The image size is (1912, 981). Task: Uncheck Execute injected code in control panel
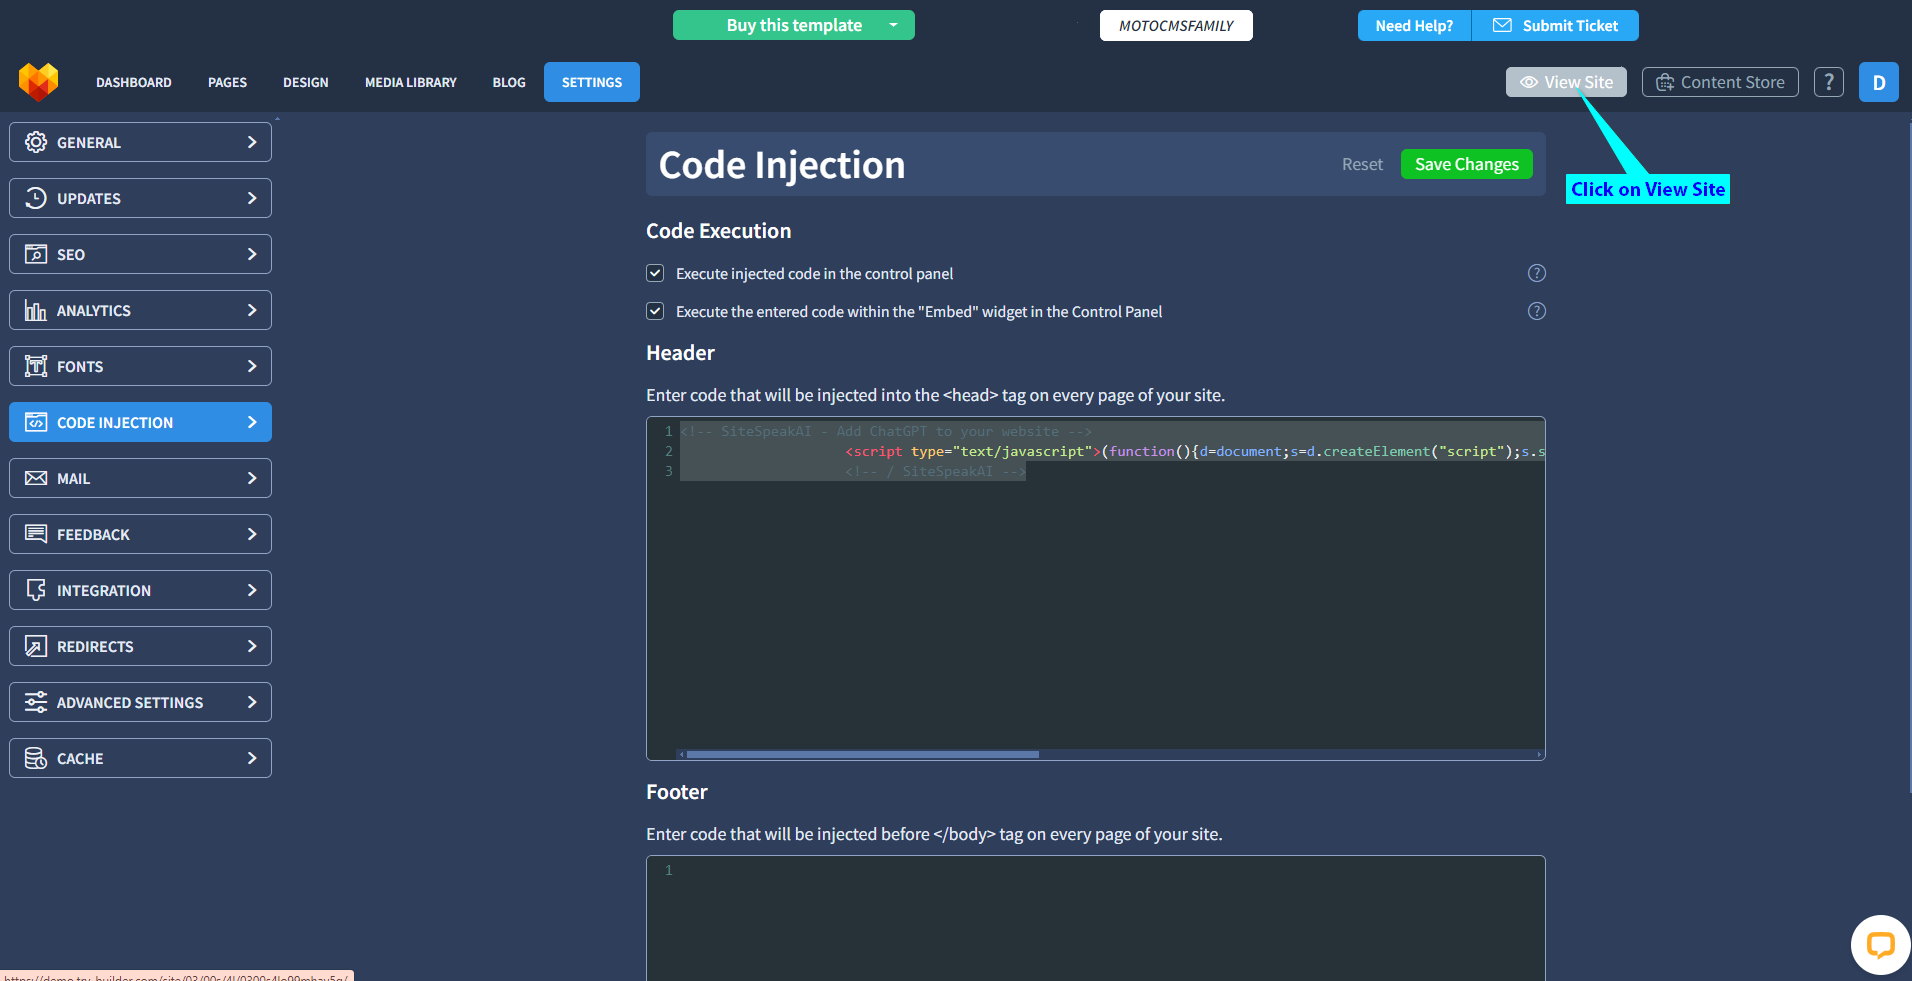[655, 273]
